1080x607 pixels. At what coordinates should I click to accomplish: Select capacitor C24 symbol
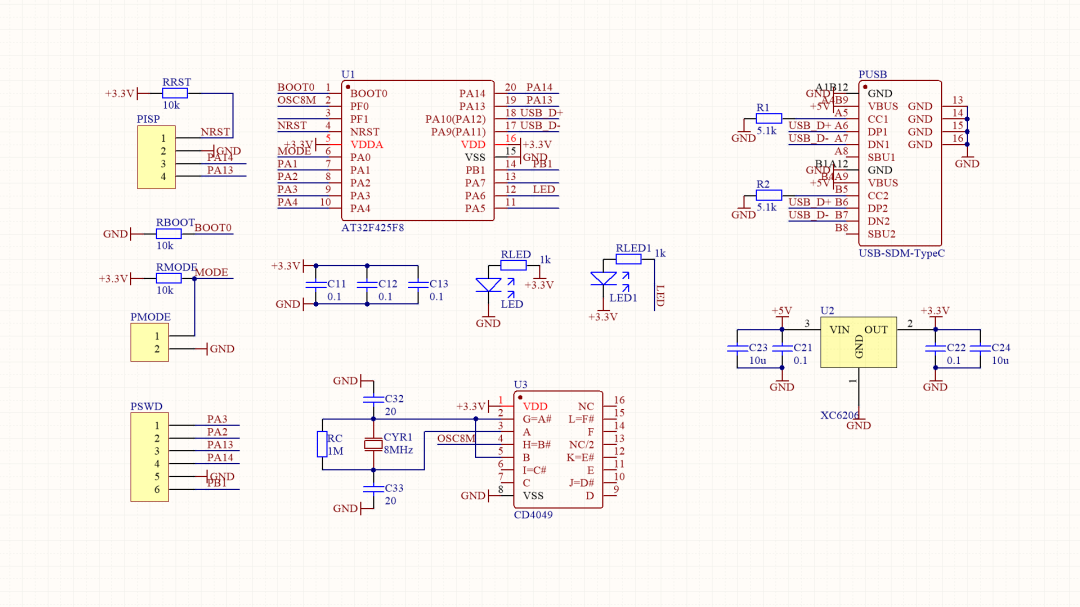click(980, 349)
